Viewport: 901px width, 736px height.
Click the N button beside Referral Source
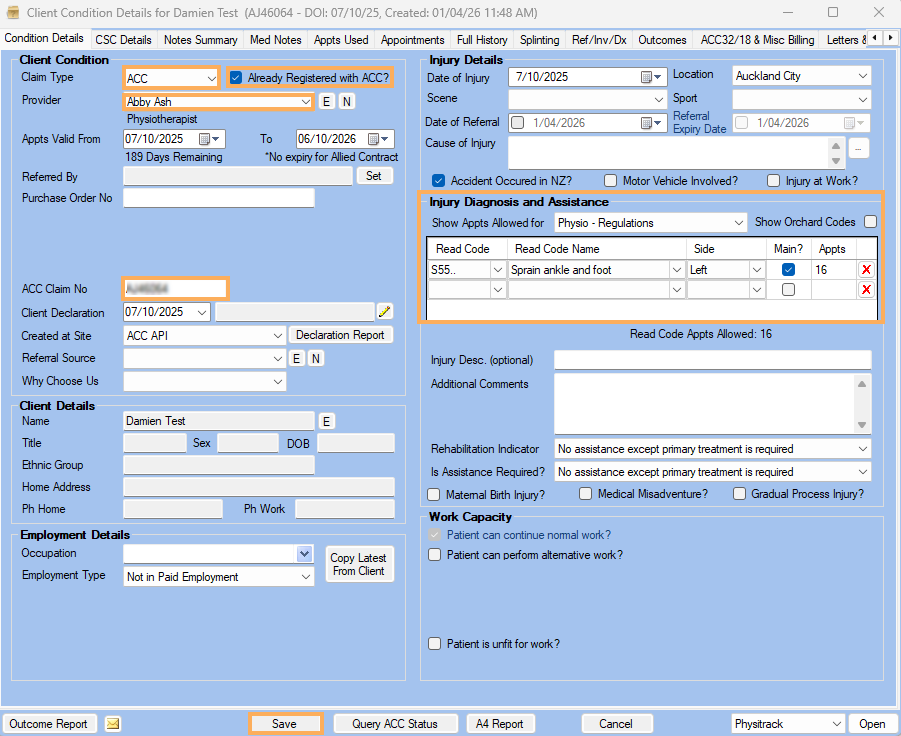coord(315,359)
